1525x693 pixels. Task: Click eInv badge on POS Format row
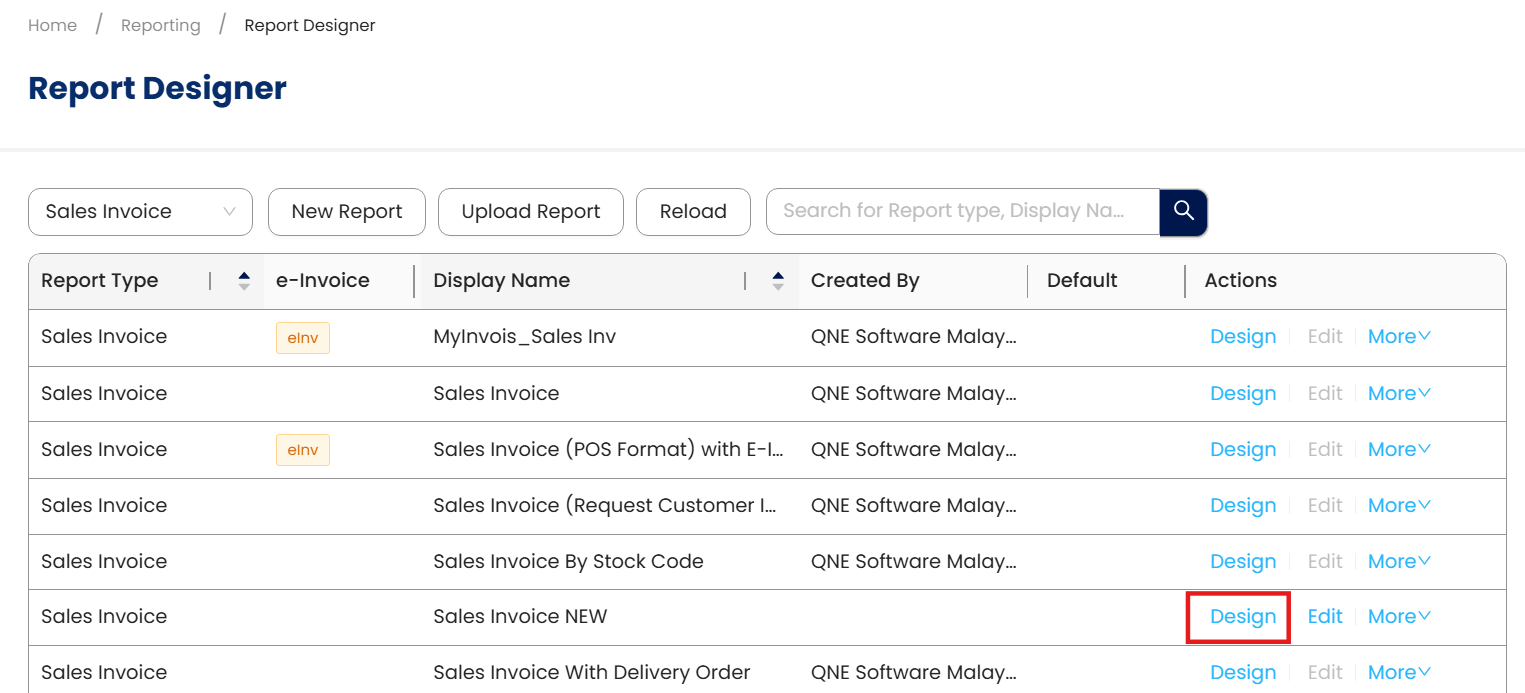pyautogui.click(x=302, y=450)
